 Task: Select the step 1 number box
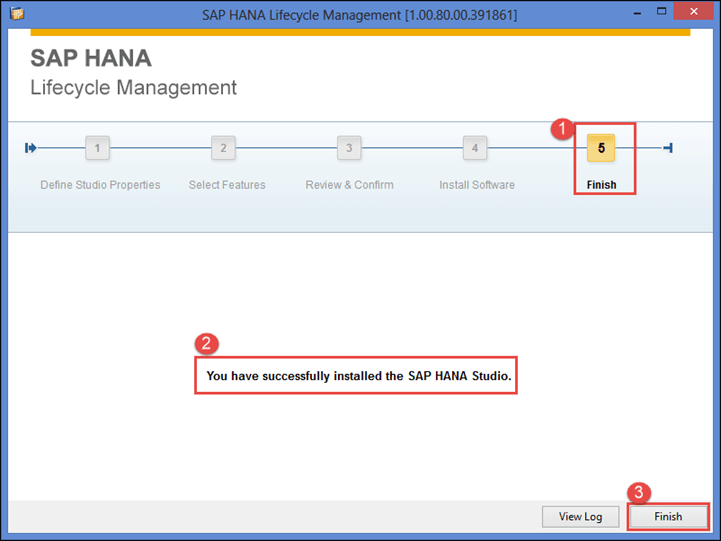97,148
